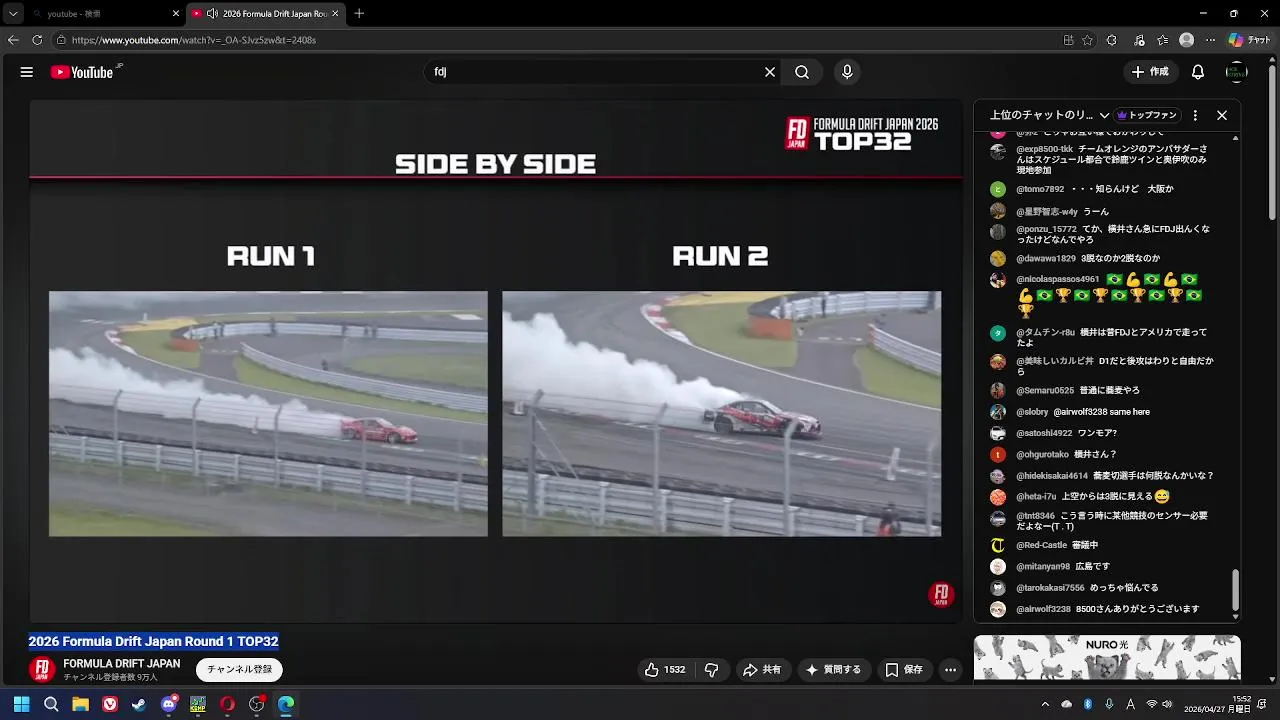Image resolution: width=1280 pixels, height=720 pixels.
Task: Open the YouTube account avatar menu
Action: click(x=1237, y=72)
